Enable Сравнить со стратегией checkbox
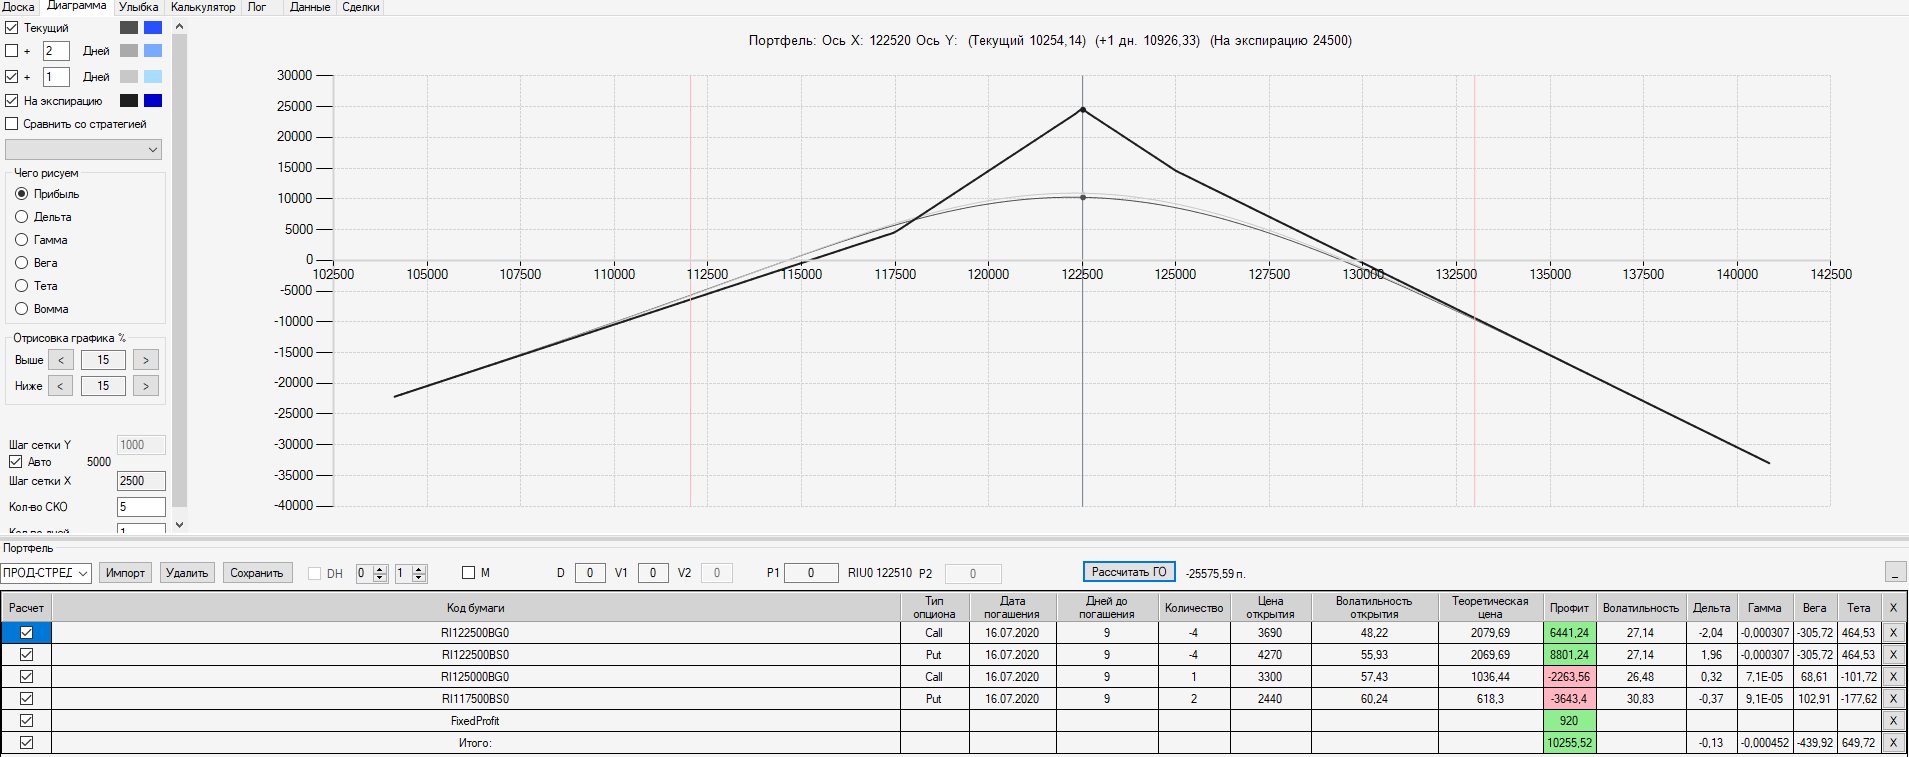This screenshot has height=757, width=1909. (12, 124)
